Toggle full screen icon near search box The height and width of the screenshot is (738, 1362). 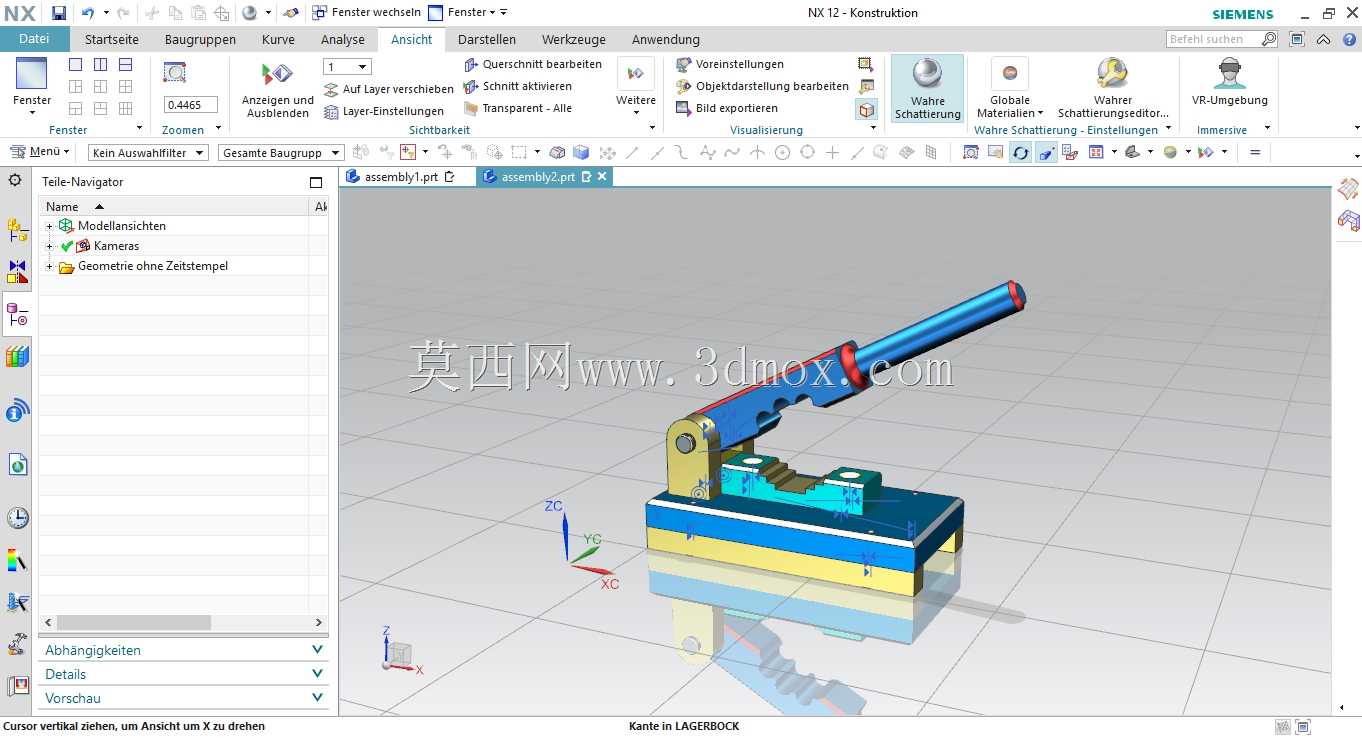[1298, 39]
